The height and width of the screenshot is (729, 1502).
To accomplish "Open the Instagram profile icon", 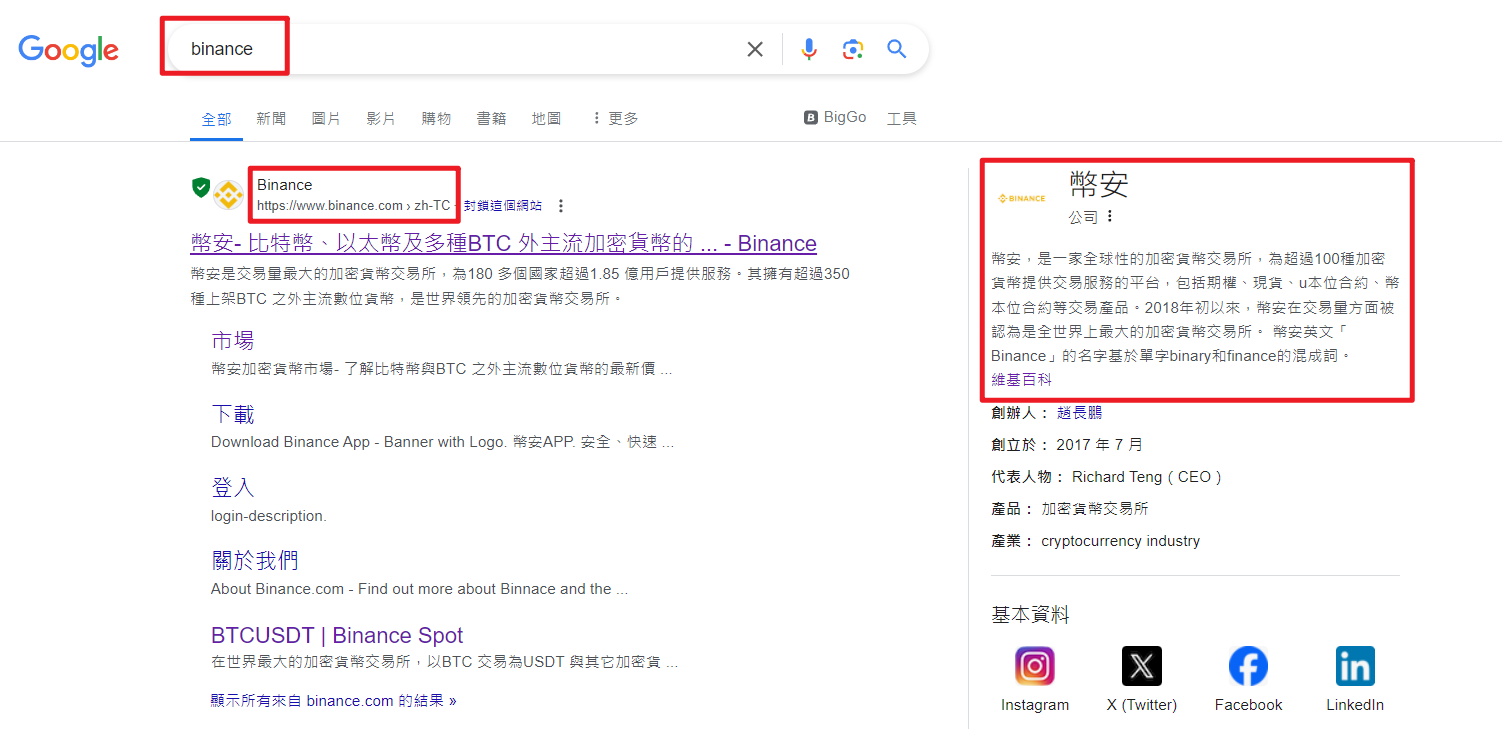I will [x=1035, y=666].
